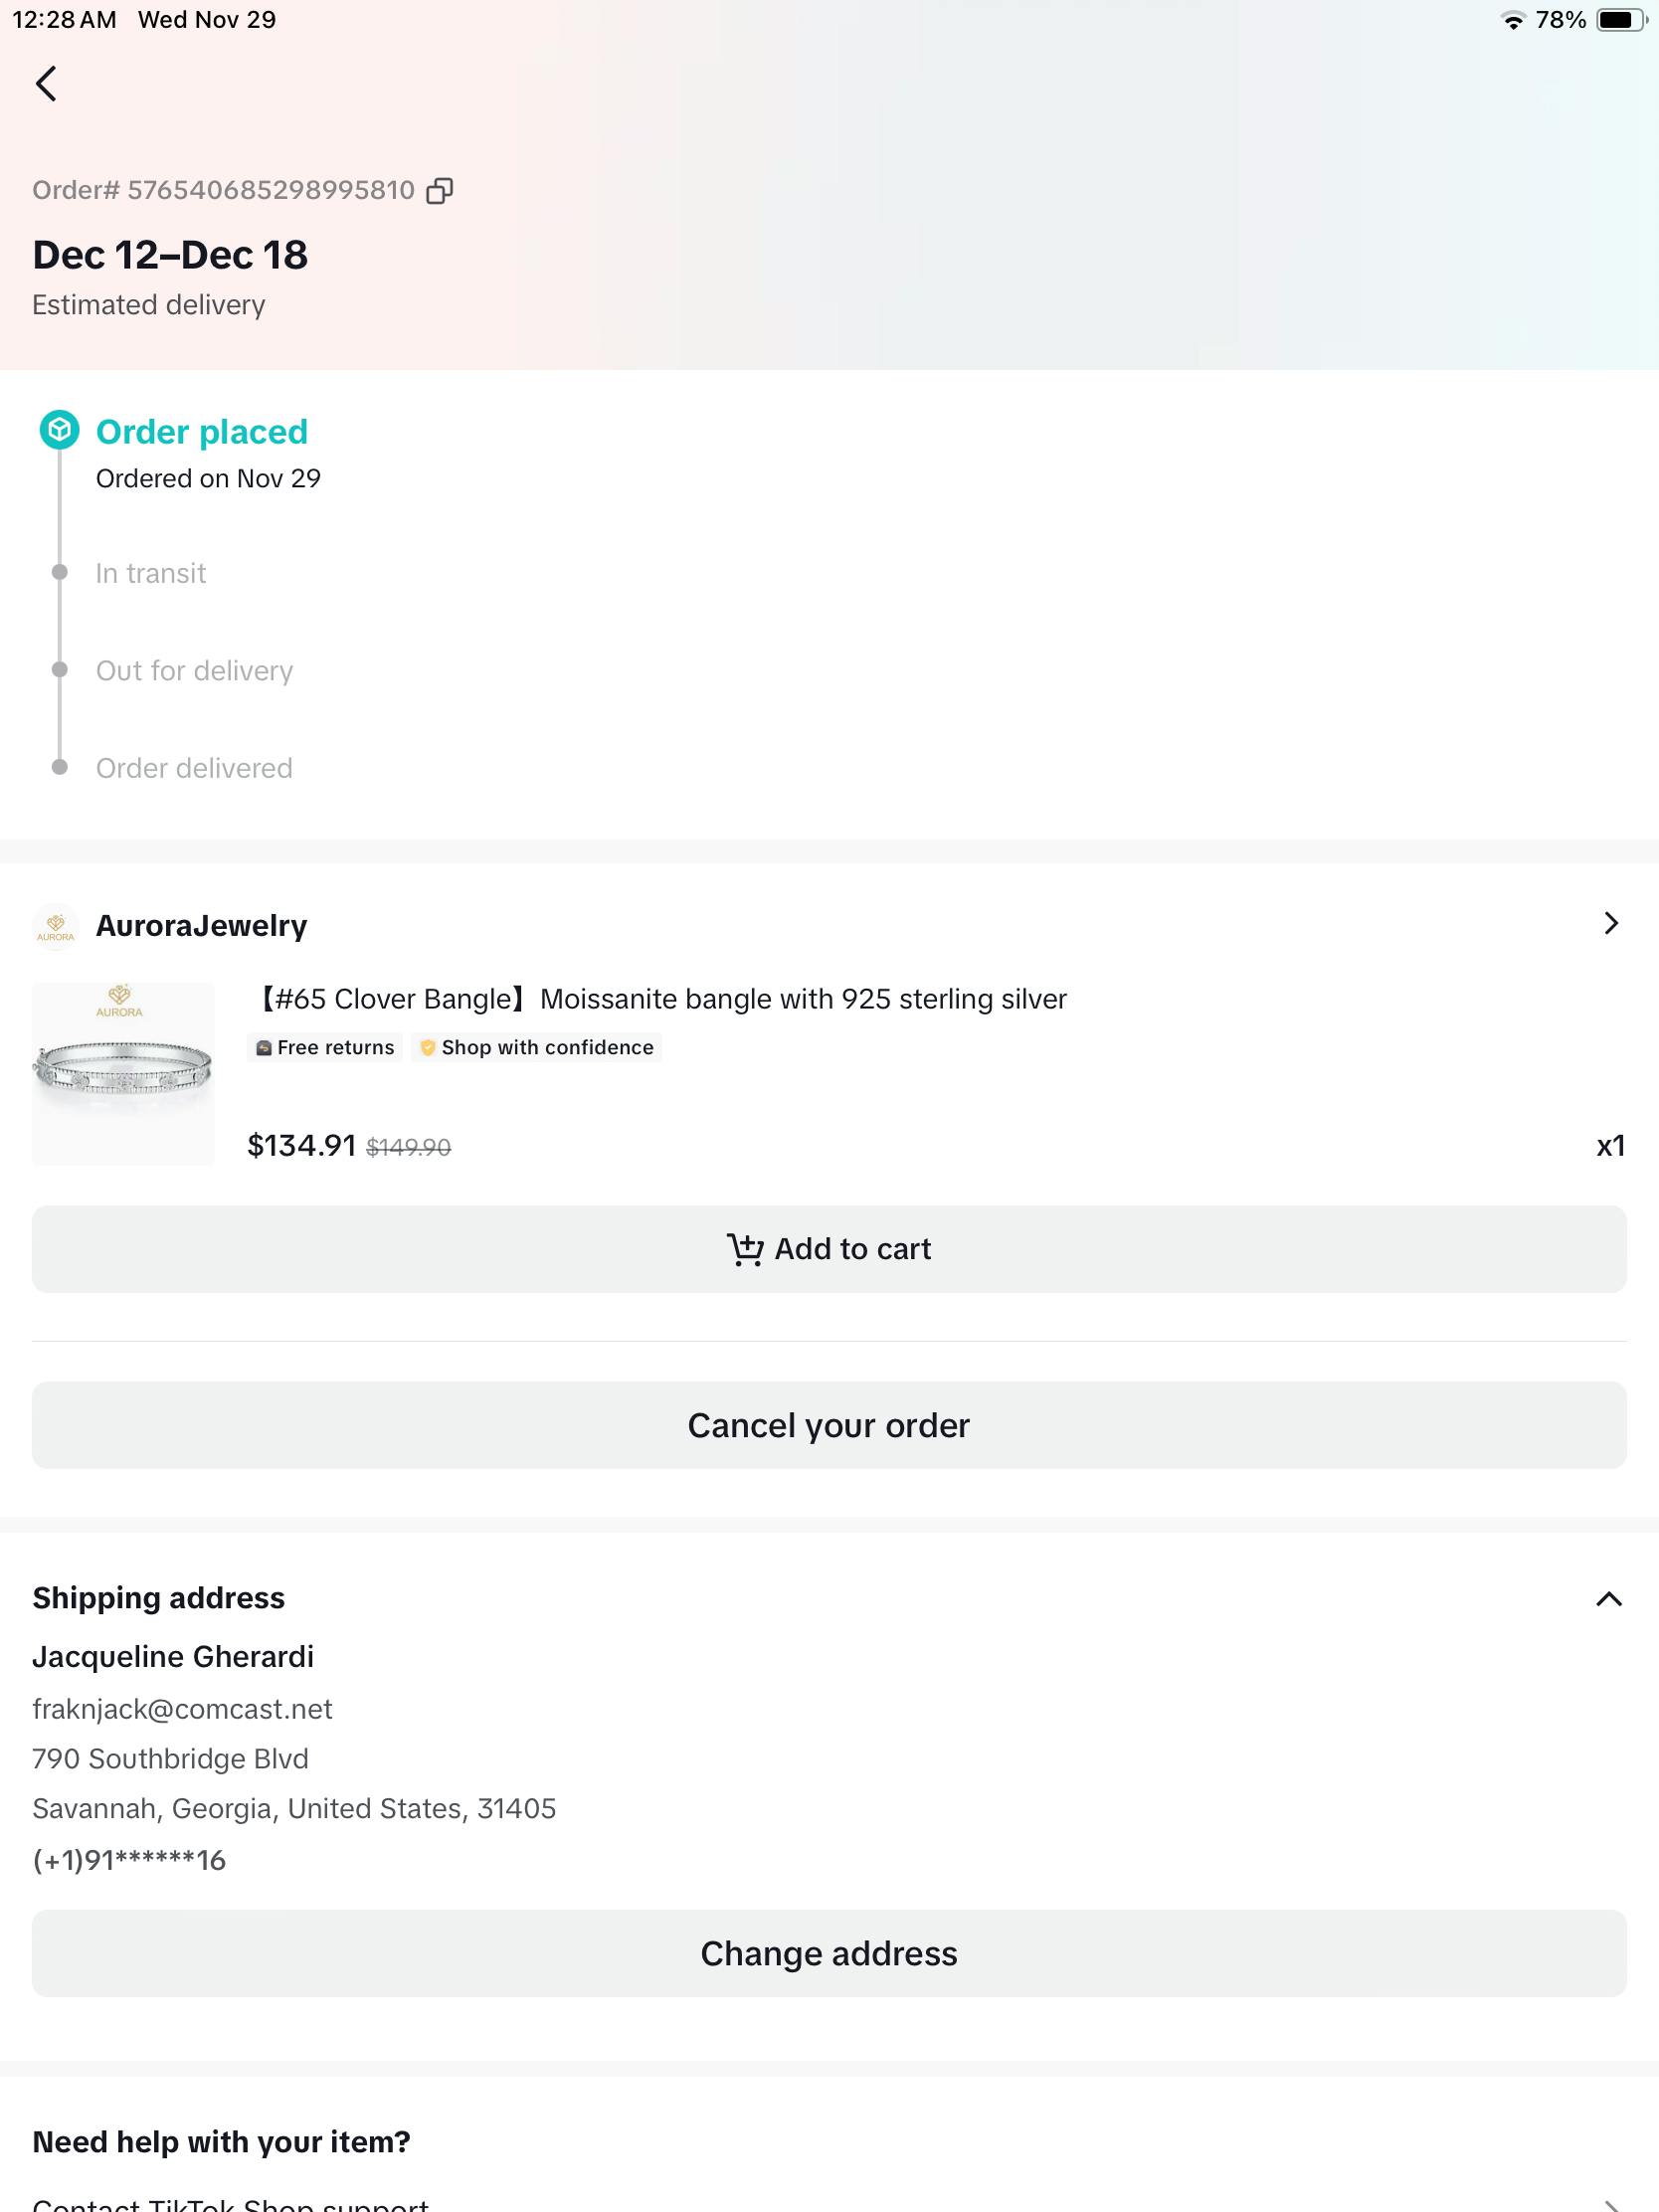1659x2212 pixels.
Task: Collapse the Shipping address section
Action: [1608, 1599]
